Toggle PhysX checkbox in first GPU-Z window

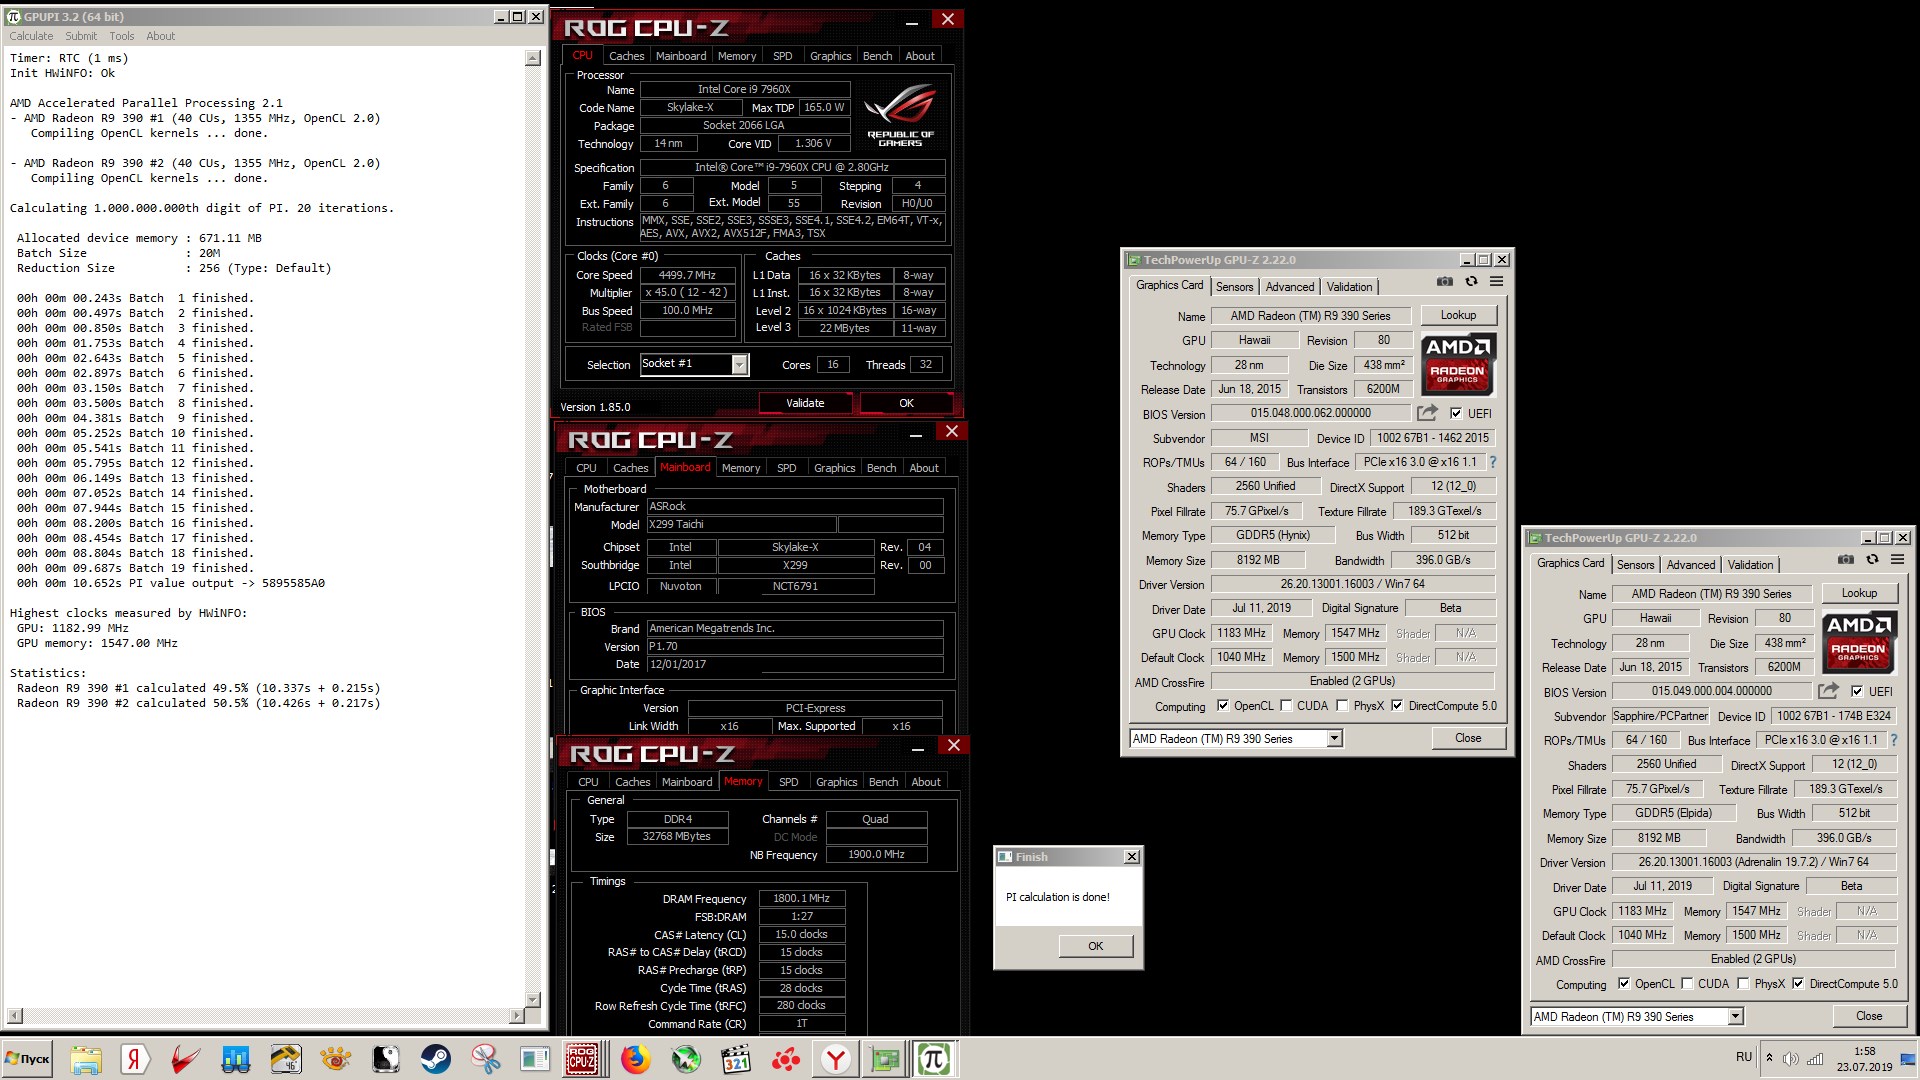pyautogui.click(x=1343, y=706)
